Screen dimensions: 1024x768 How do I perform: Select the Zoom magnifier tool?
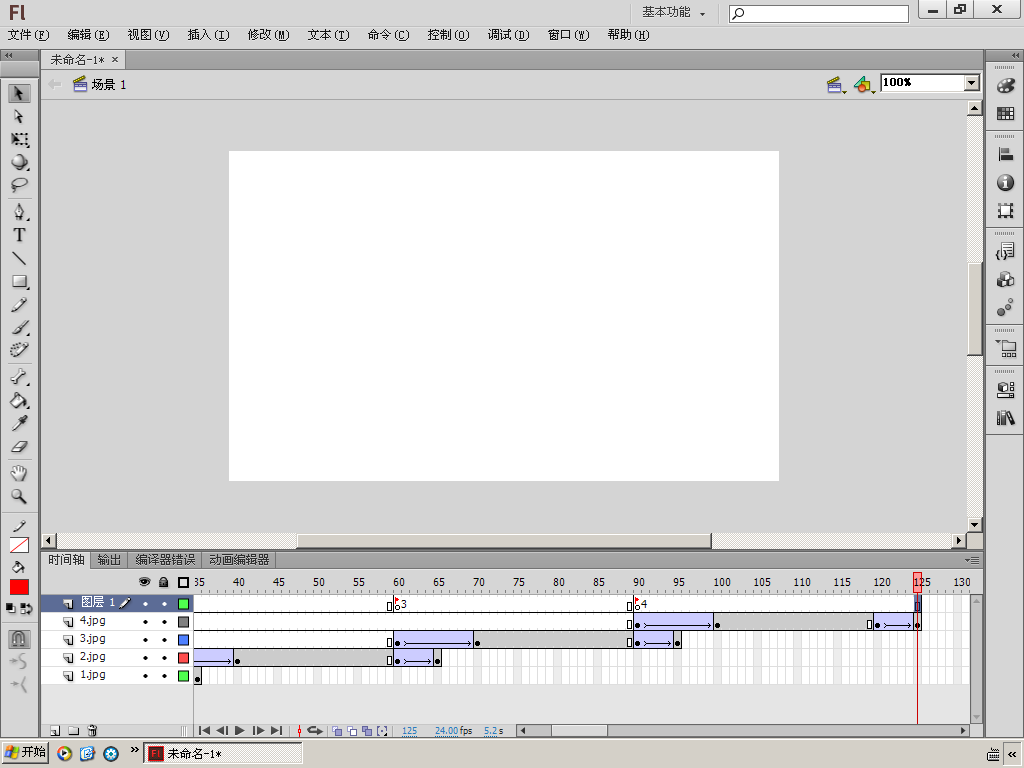(19, 496)
